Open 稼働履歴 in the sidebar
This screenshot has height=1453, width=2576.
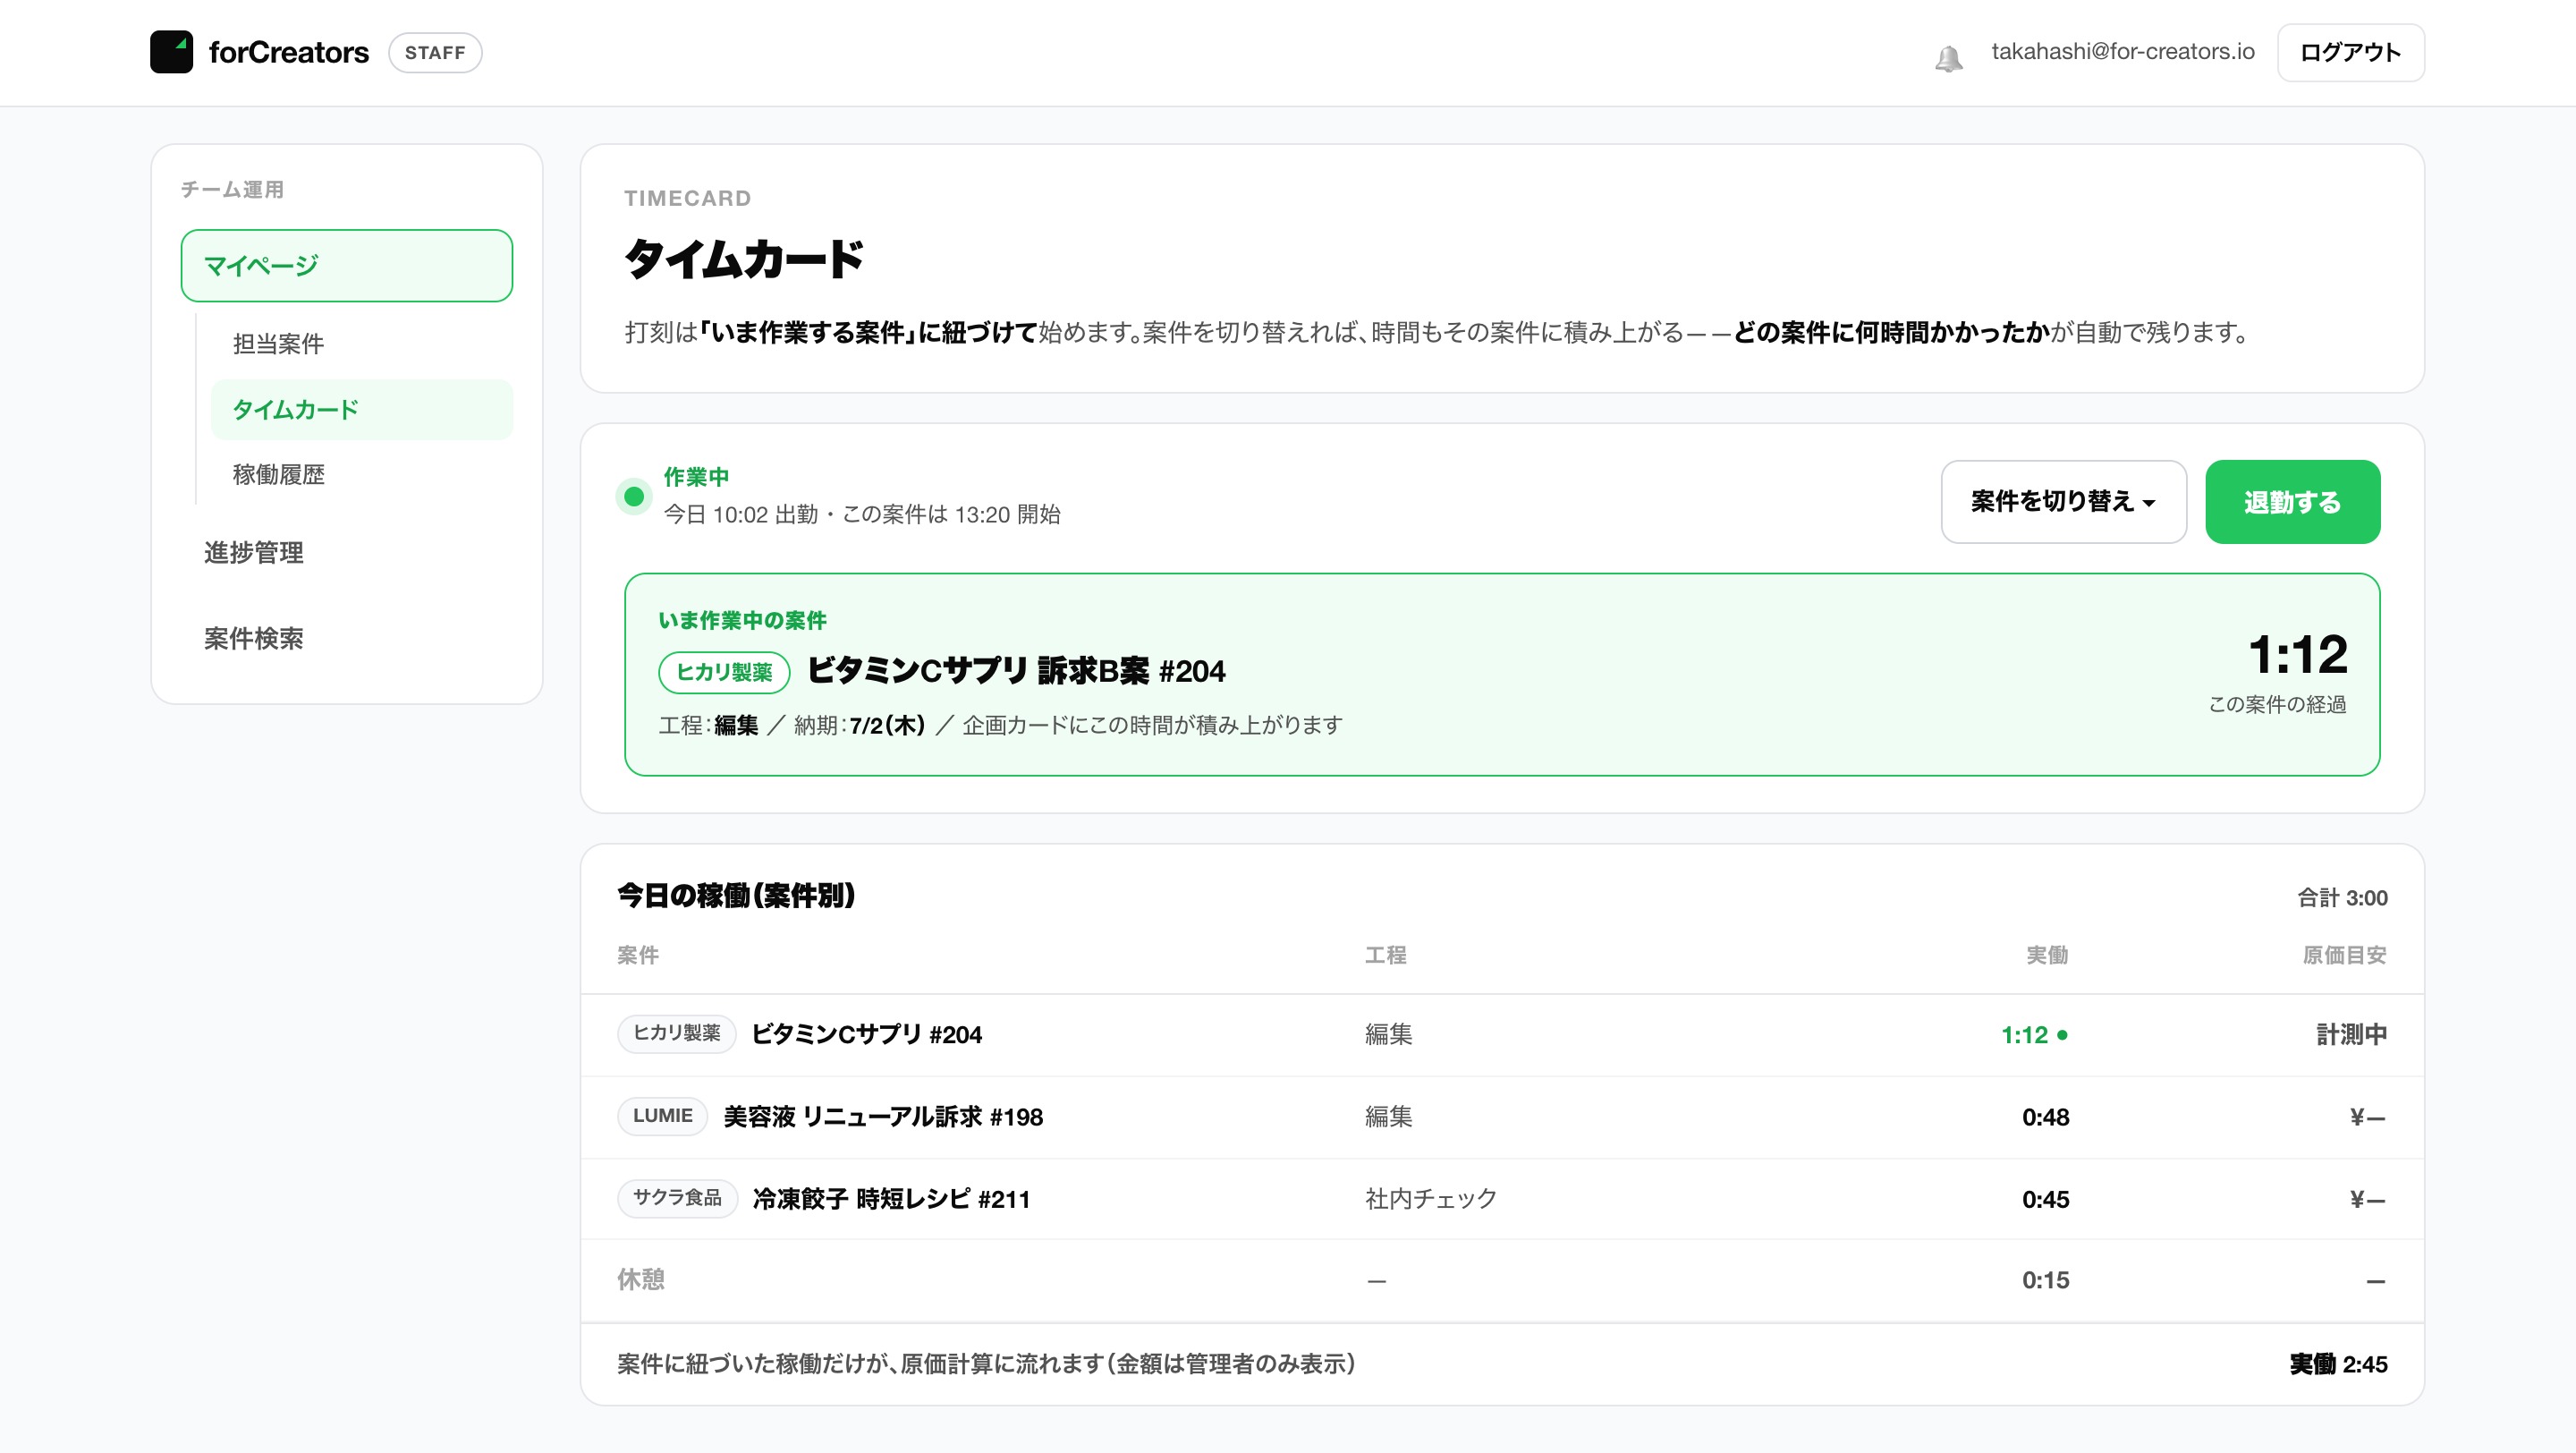point(278,474)
